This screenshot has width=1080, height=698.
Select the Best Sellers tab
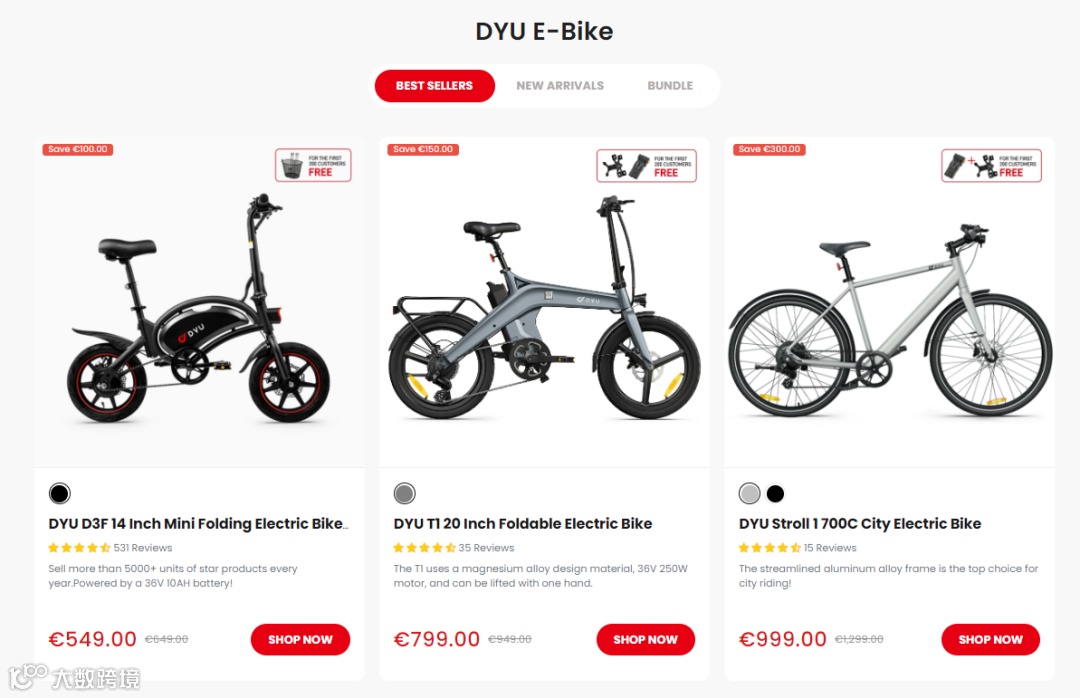tap(435, 85)
